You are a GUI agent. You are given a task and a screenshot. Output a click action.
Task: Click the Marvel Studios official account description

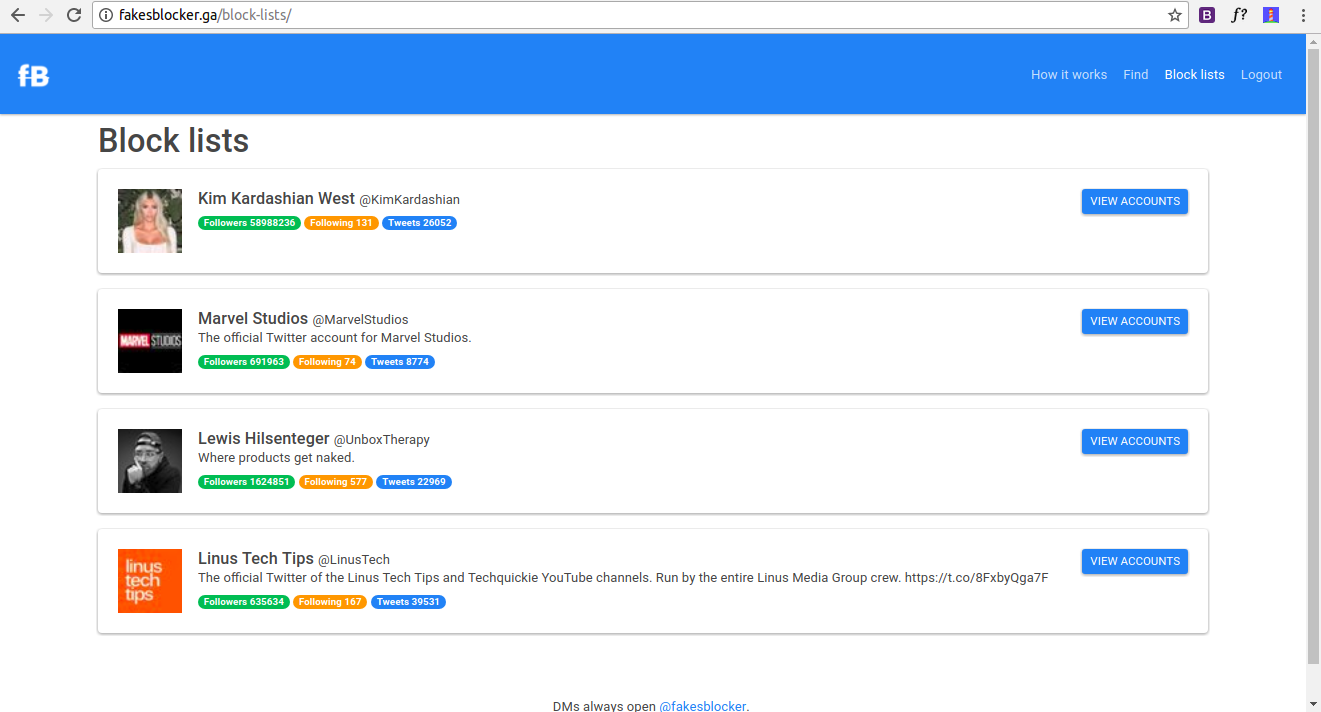[x=334, y=338]
